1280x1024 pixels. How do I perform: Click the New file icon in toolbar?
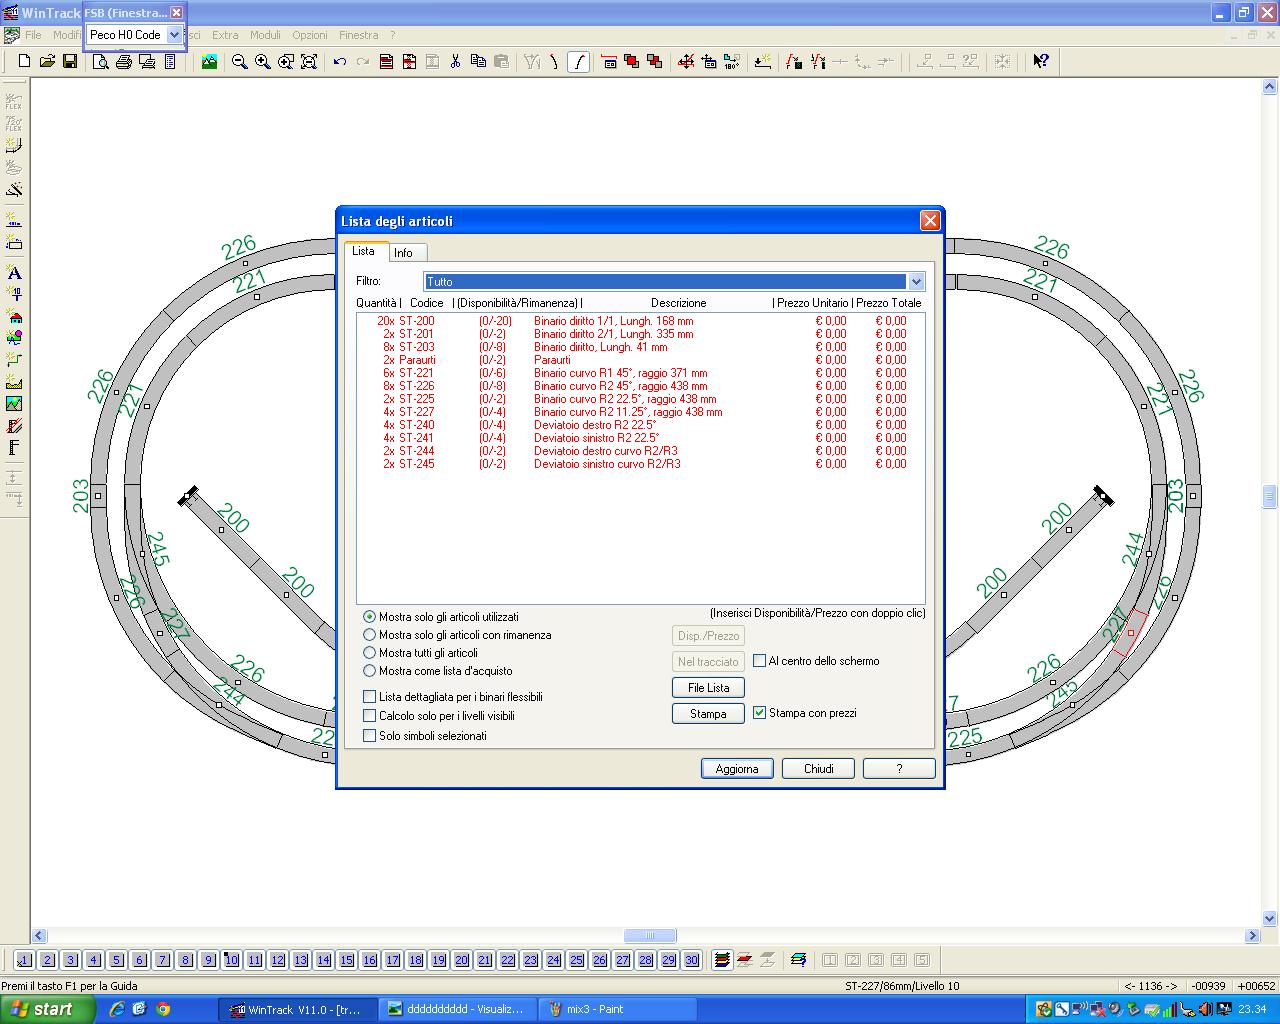pyautogui.click(x=25, y=62)
